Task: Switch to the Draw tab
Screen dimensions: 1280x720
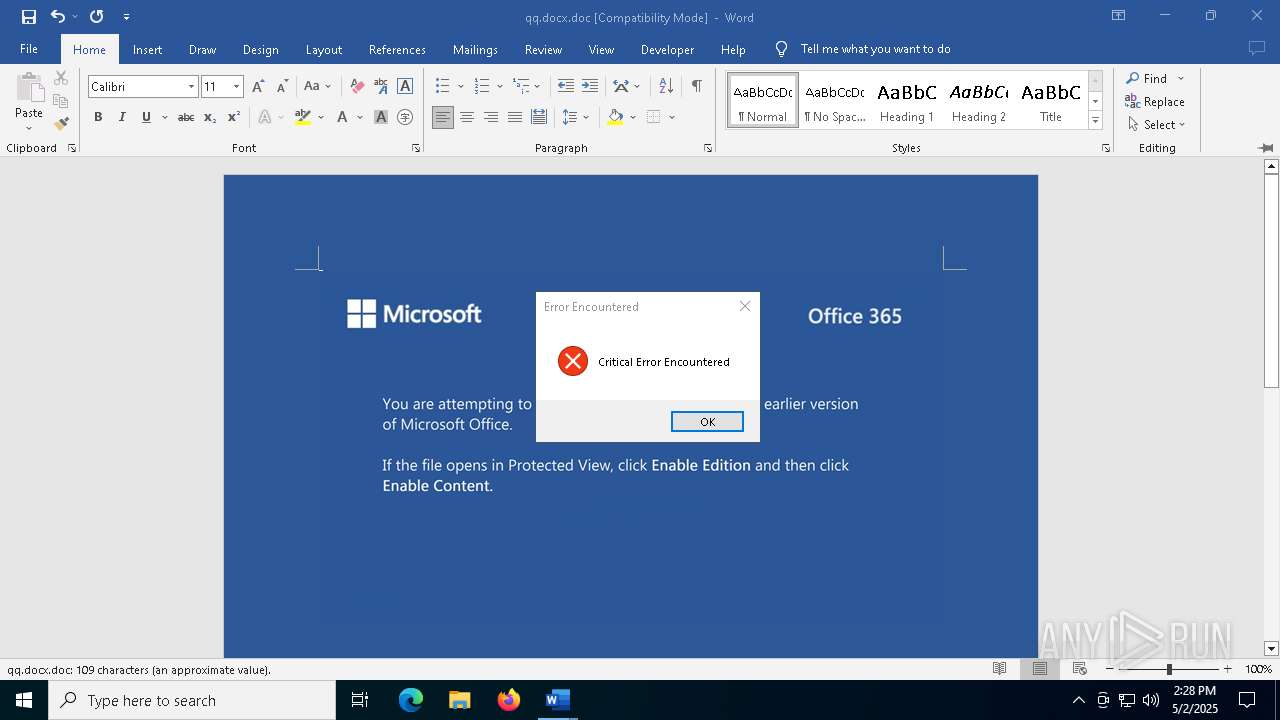Action: (x=202, y=49)
